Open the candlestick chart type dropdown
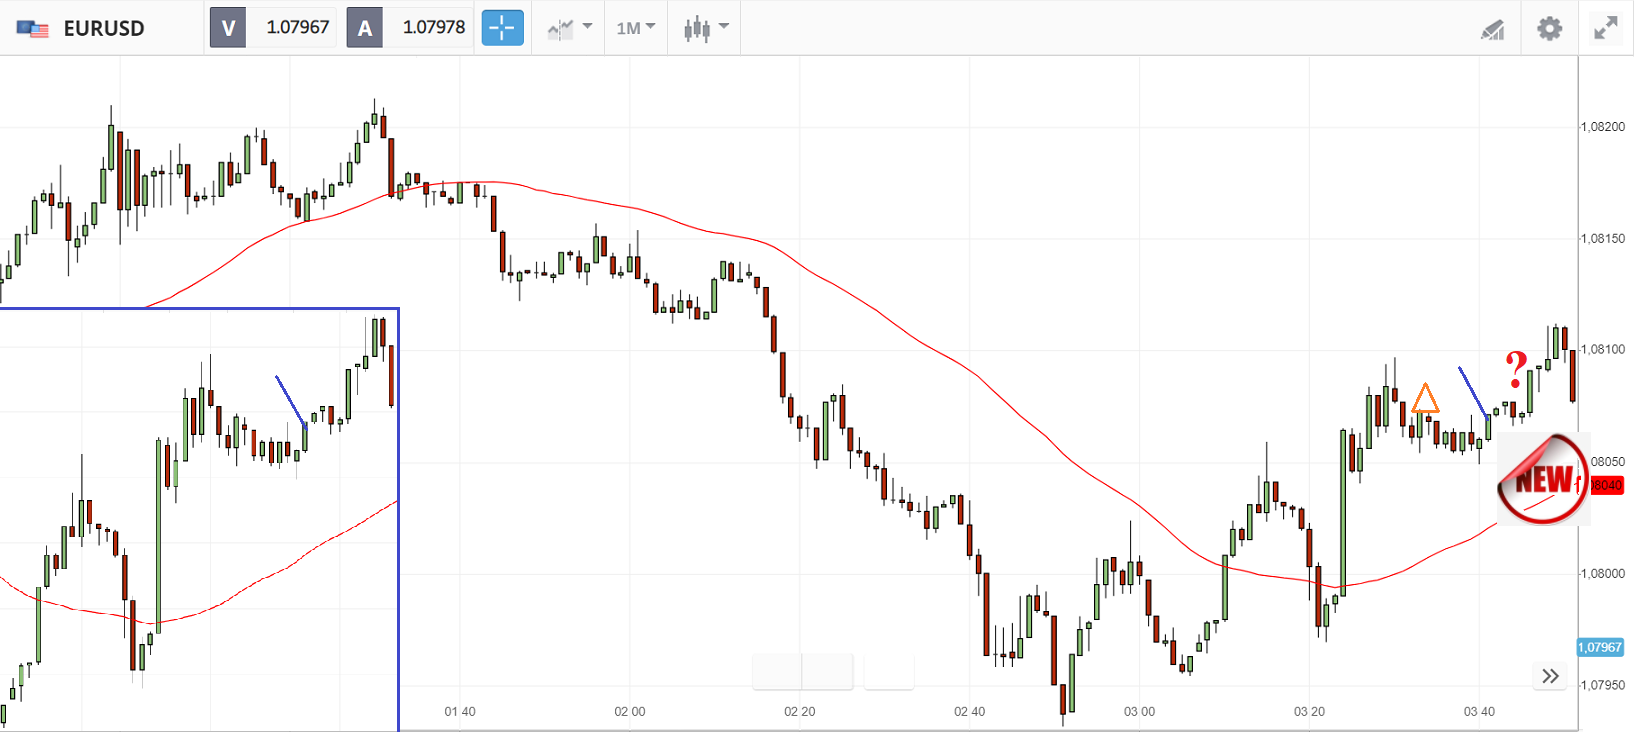Image resolution: width=1634 pixels, height=732 pixels. [x=706, y=28]
